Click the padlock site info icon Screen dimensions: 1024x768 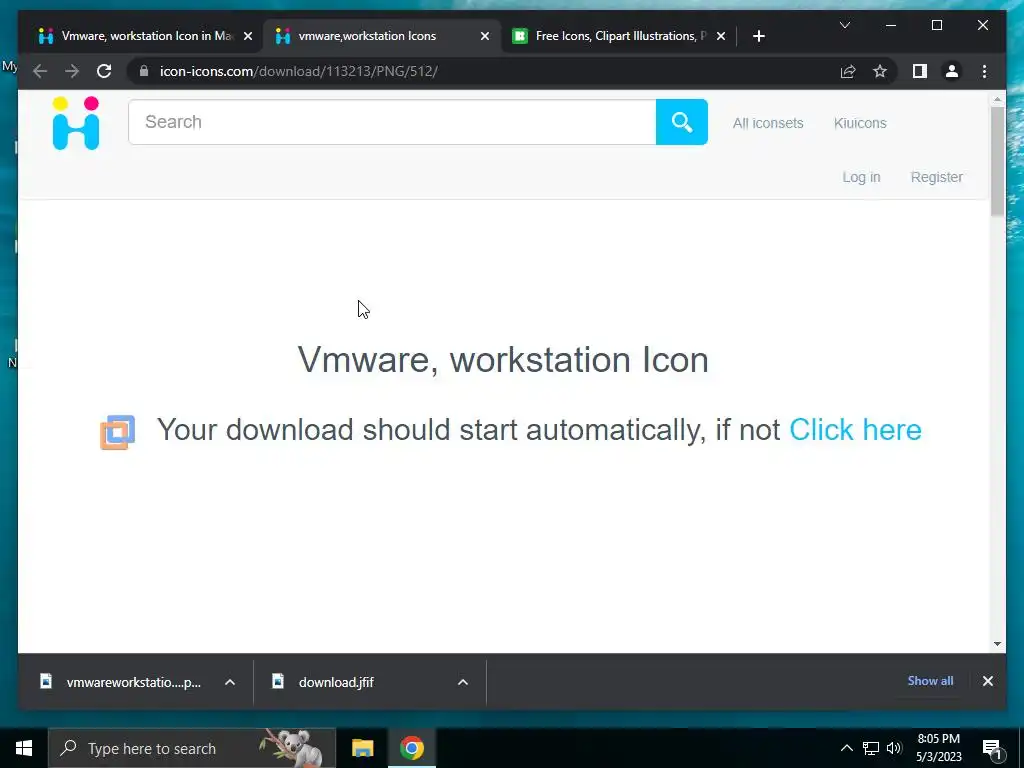coord(144,71)
